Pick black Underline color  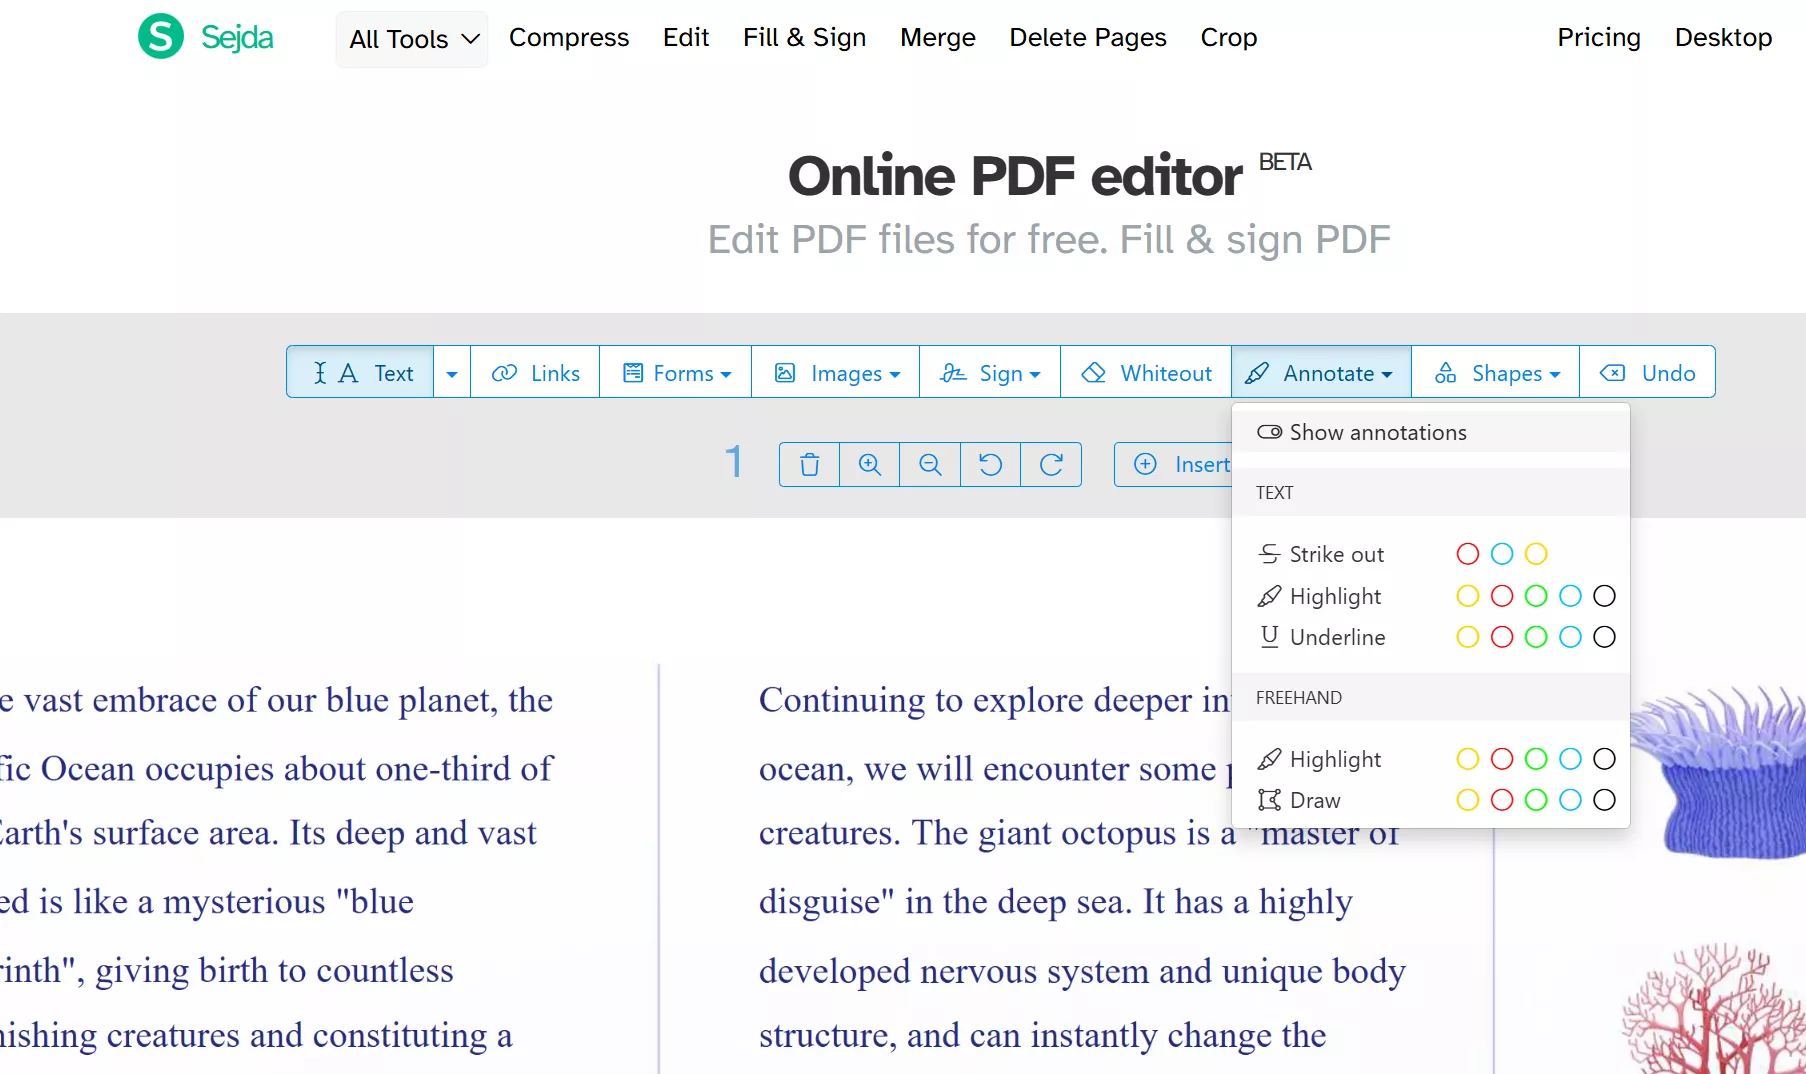[x=1605, y=637]
